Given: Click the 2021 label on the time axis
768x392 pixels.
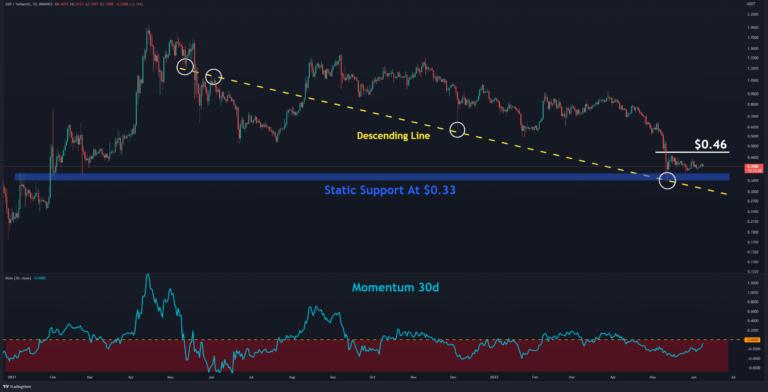Looking at the screenshot, I should click(11, 378).
